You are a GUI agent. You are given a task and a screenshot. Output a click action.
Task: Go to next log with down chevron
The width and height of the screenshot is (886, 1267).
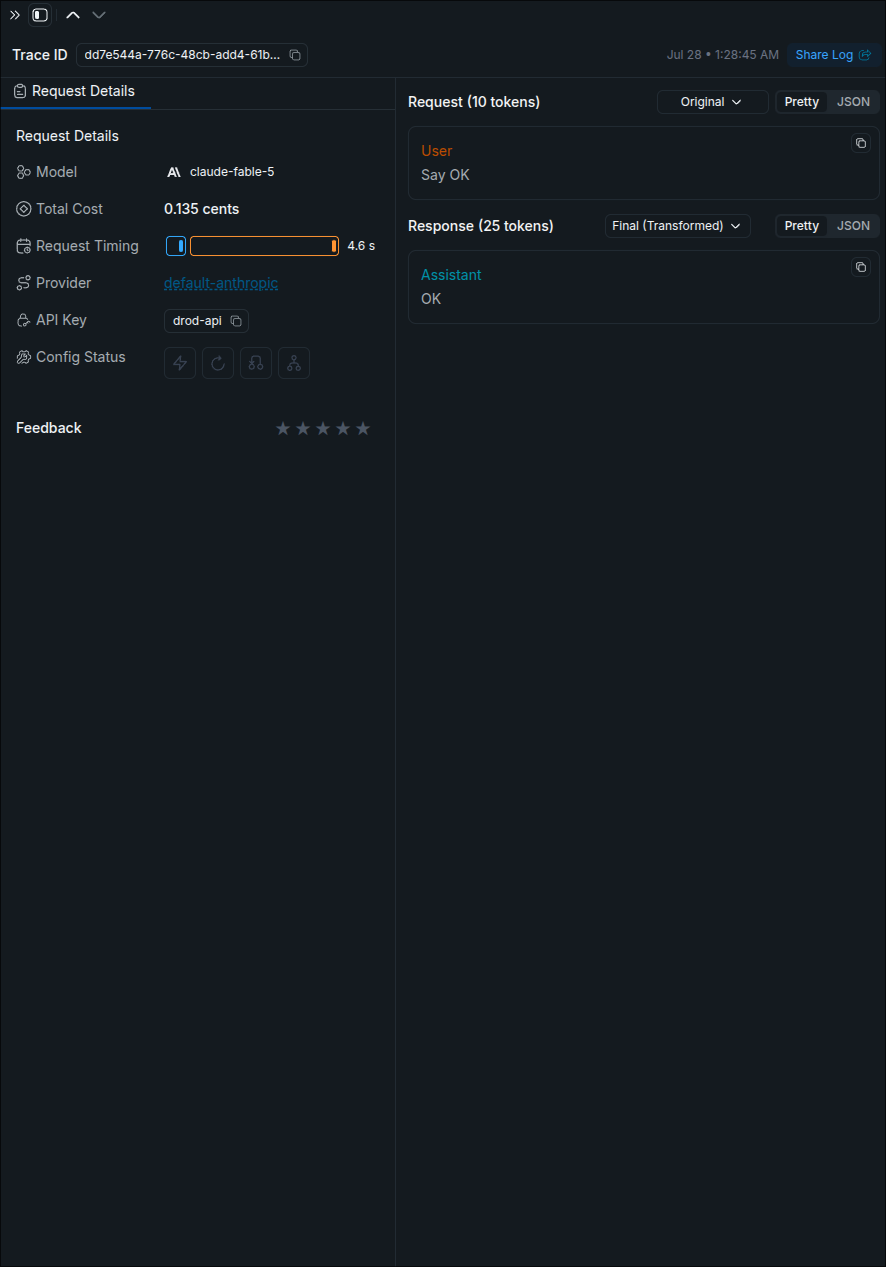(99, 15)
